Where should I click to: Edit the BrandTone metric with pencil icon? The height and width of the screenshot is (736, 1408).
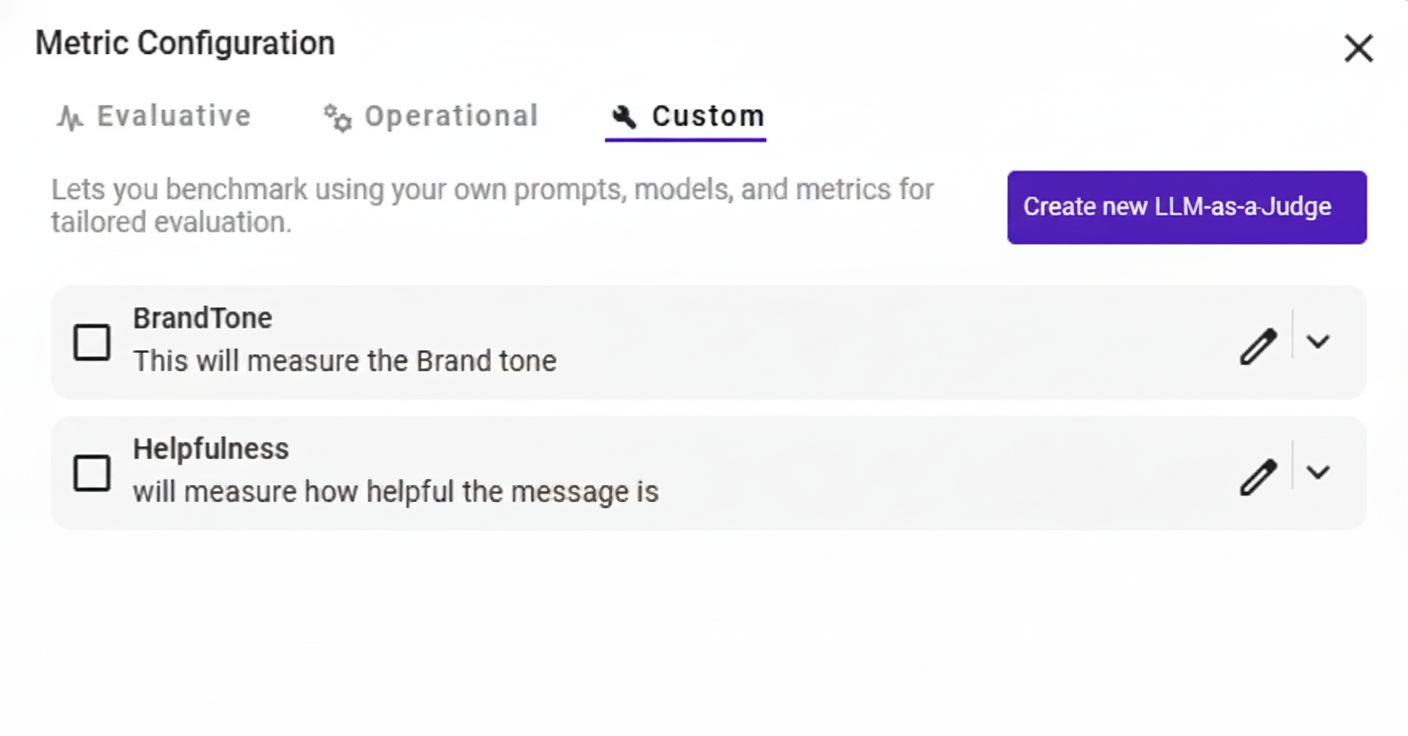click(1258, 346)
